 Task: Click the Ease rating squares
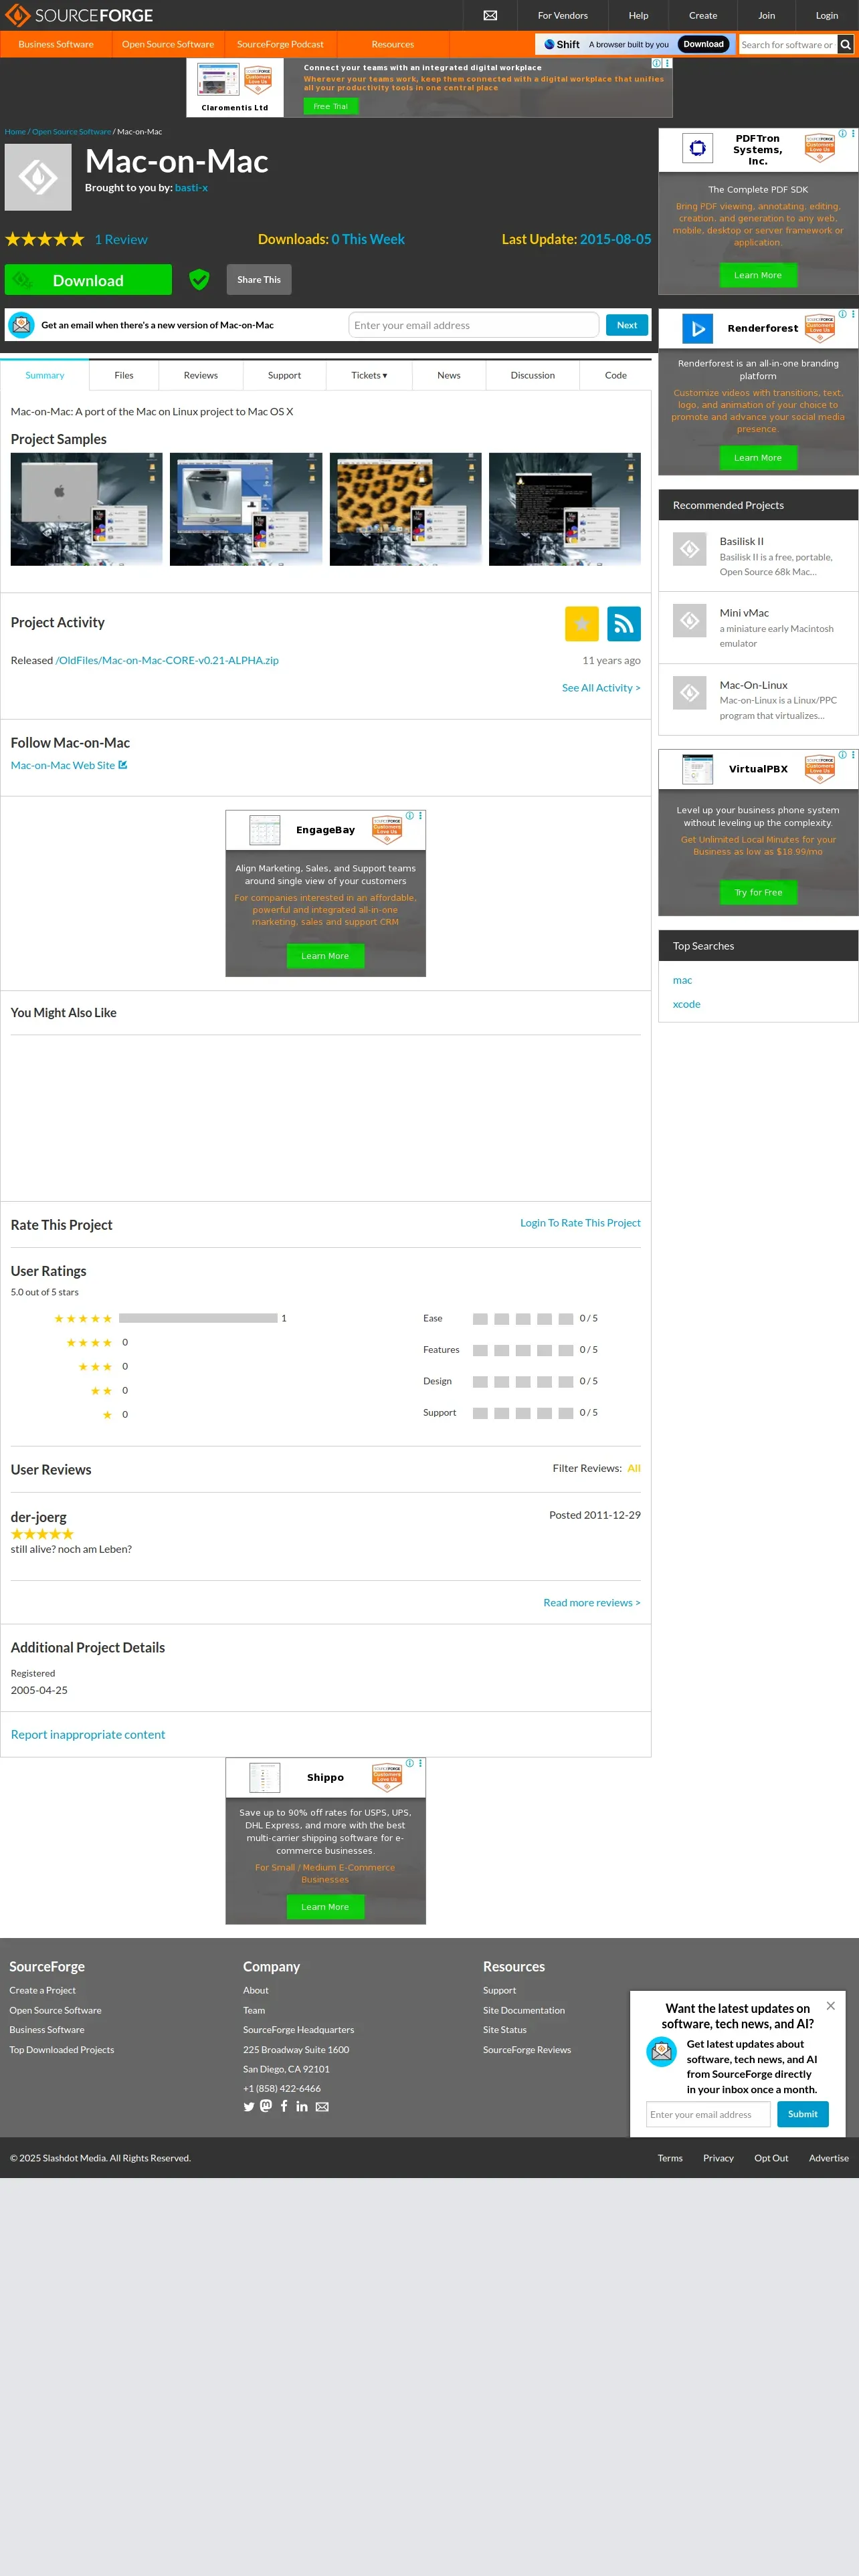[523, 1318]
